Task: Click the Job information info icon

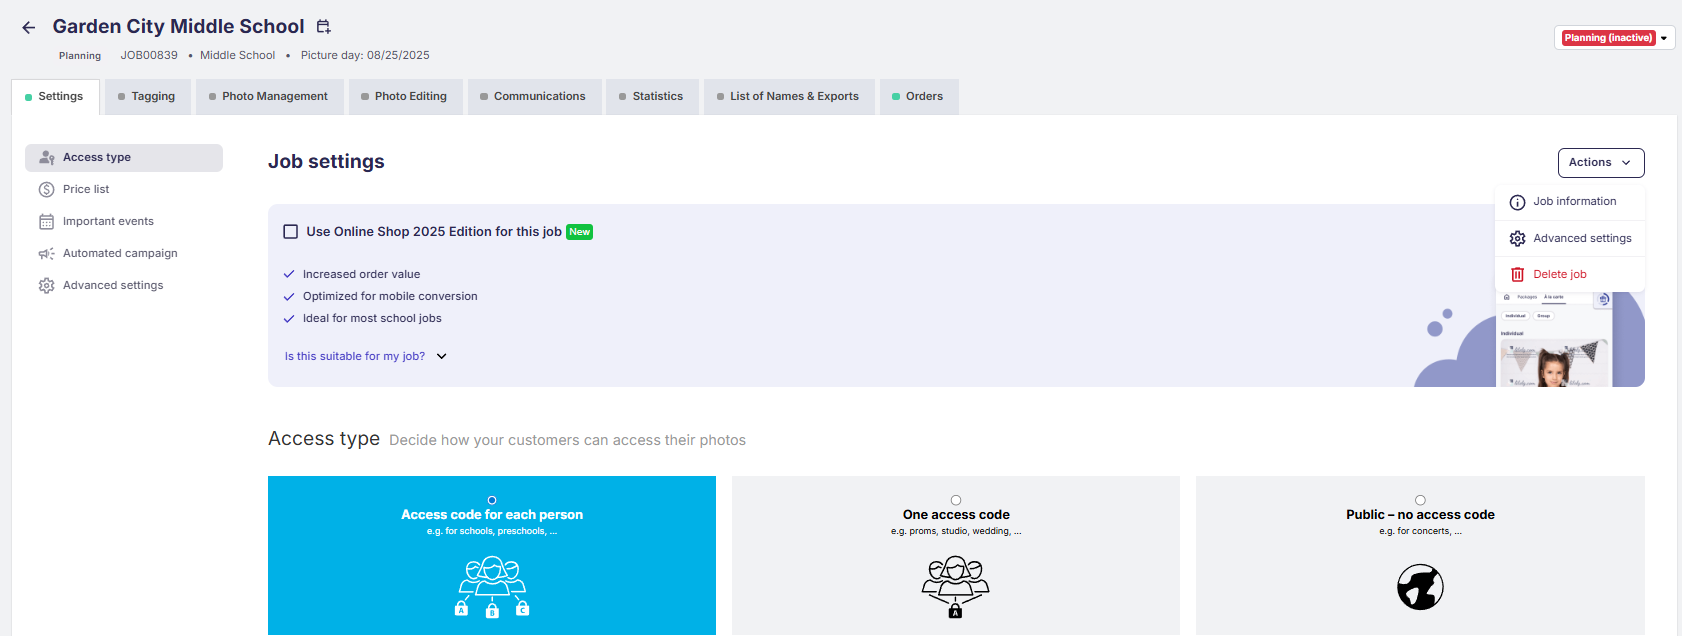Action: pos(1517,202)
